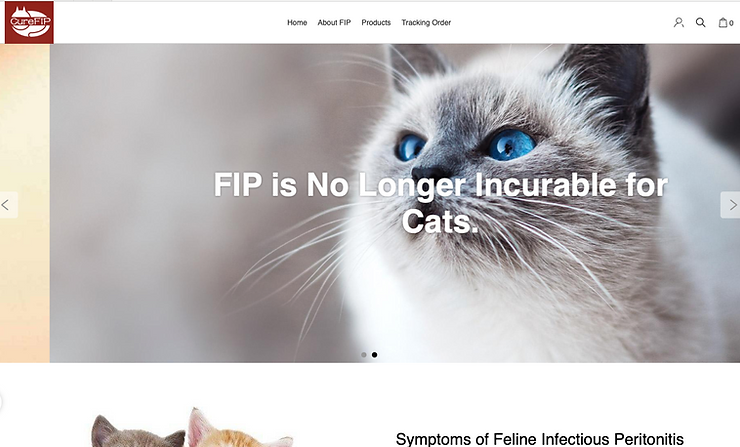The width and height of the screenshot is (740, 447).
Task: Click the blue-eyed cat banner image
Action: pos(395,203)
